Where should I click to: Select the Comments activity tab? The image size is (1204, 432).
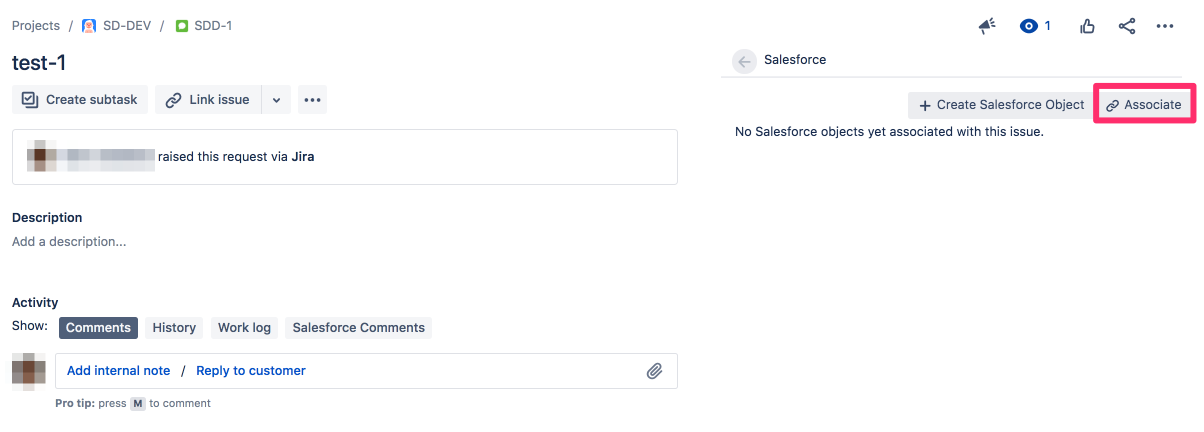click(x=98, y=328)
